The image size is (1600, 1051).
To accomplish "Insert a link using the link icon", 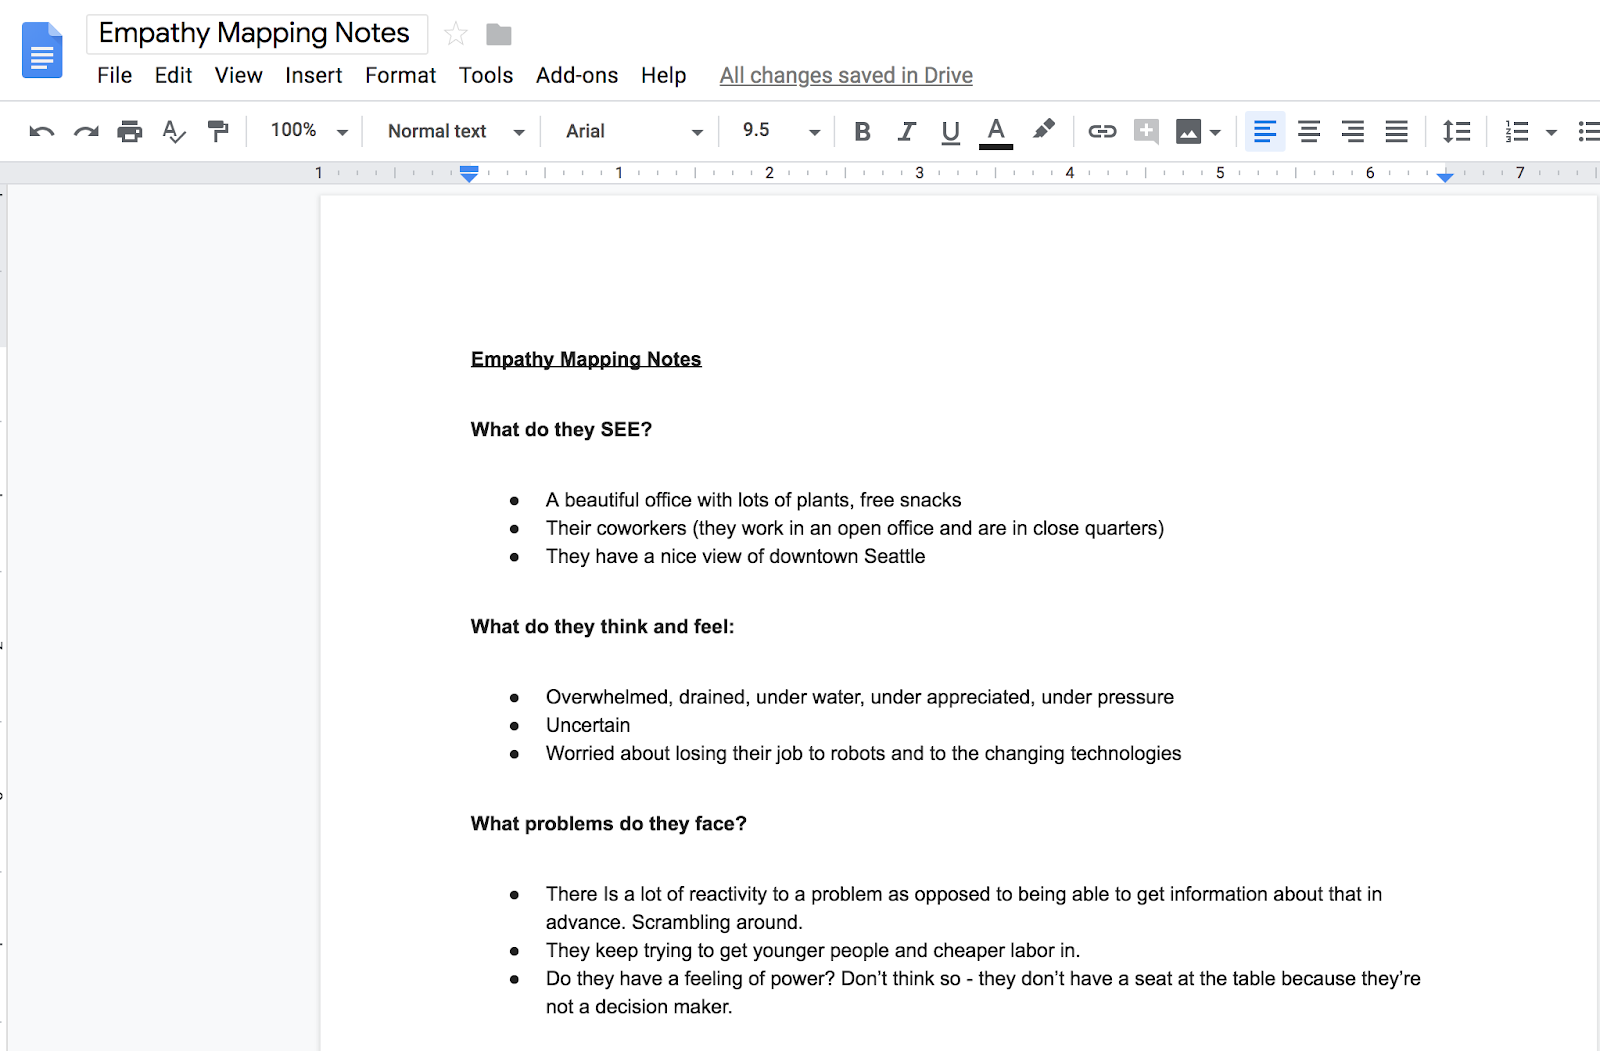I will 1101,131.
